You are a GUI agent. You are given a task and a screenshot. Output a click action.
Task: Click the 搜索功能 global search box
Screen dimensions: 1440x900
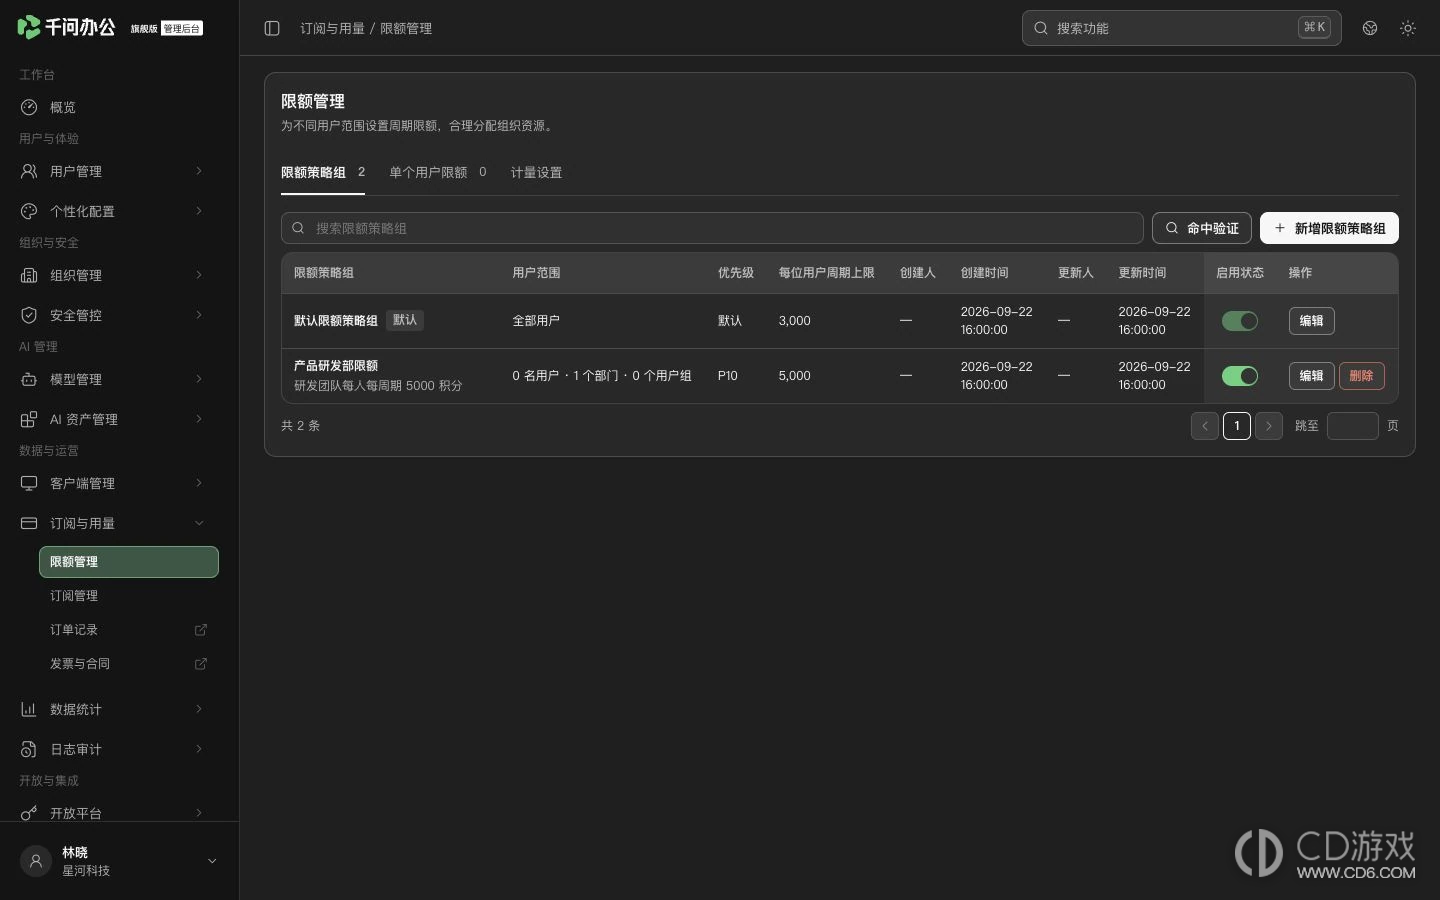point(1182,28)
